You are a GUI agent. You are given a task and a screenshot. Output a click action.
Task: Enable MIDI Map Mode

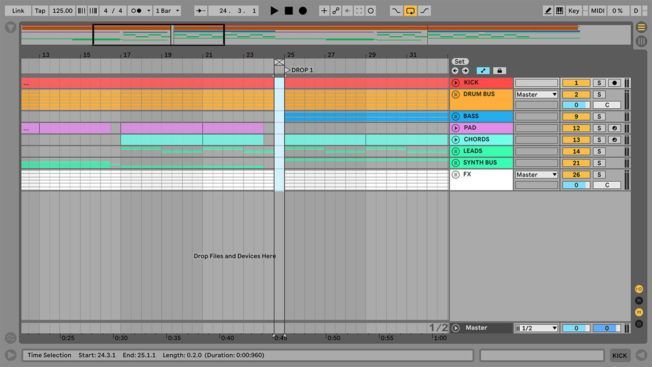click(598, 11)
